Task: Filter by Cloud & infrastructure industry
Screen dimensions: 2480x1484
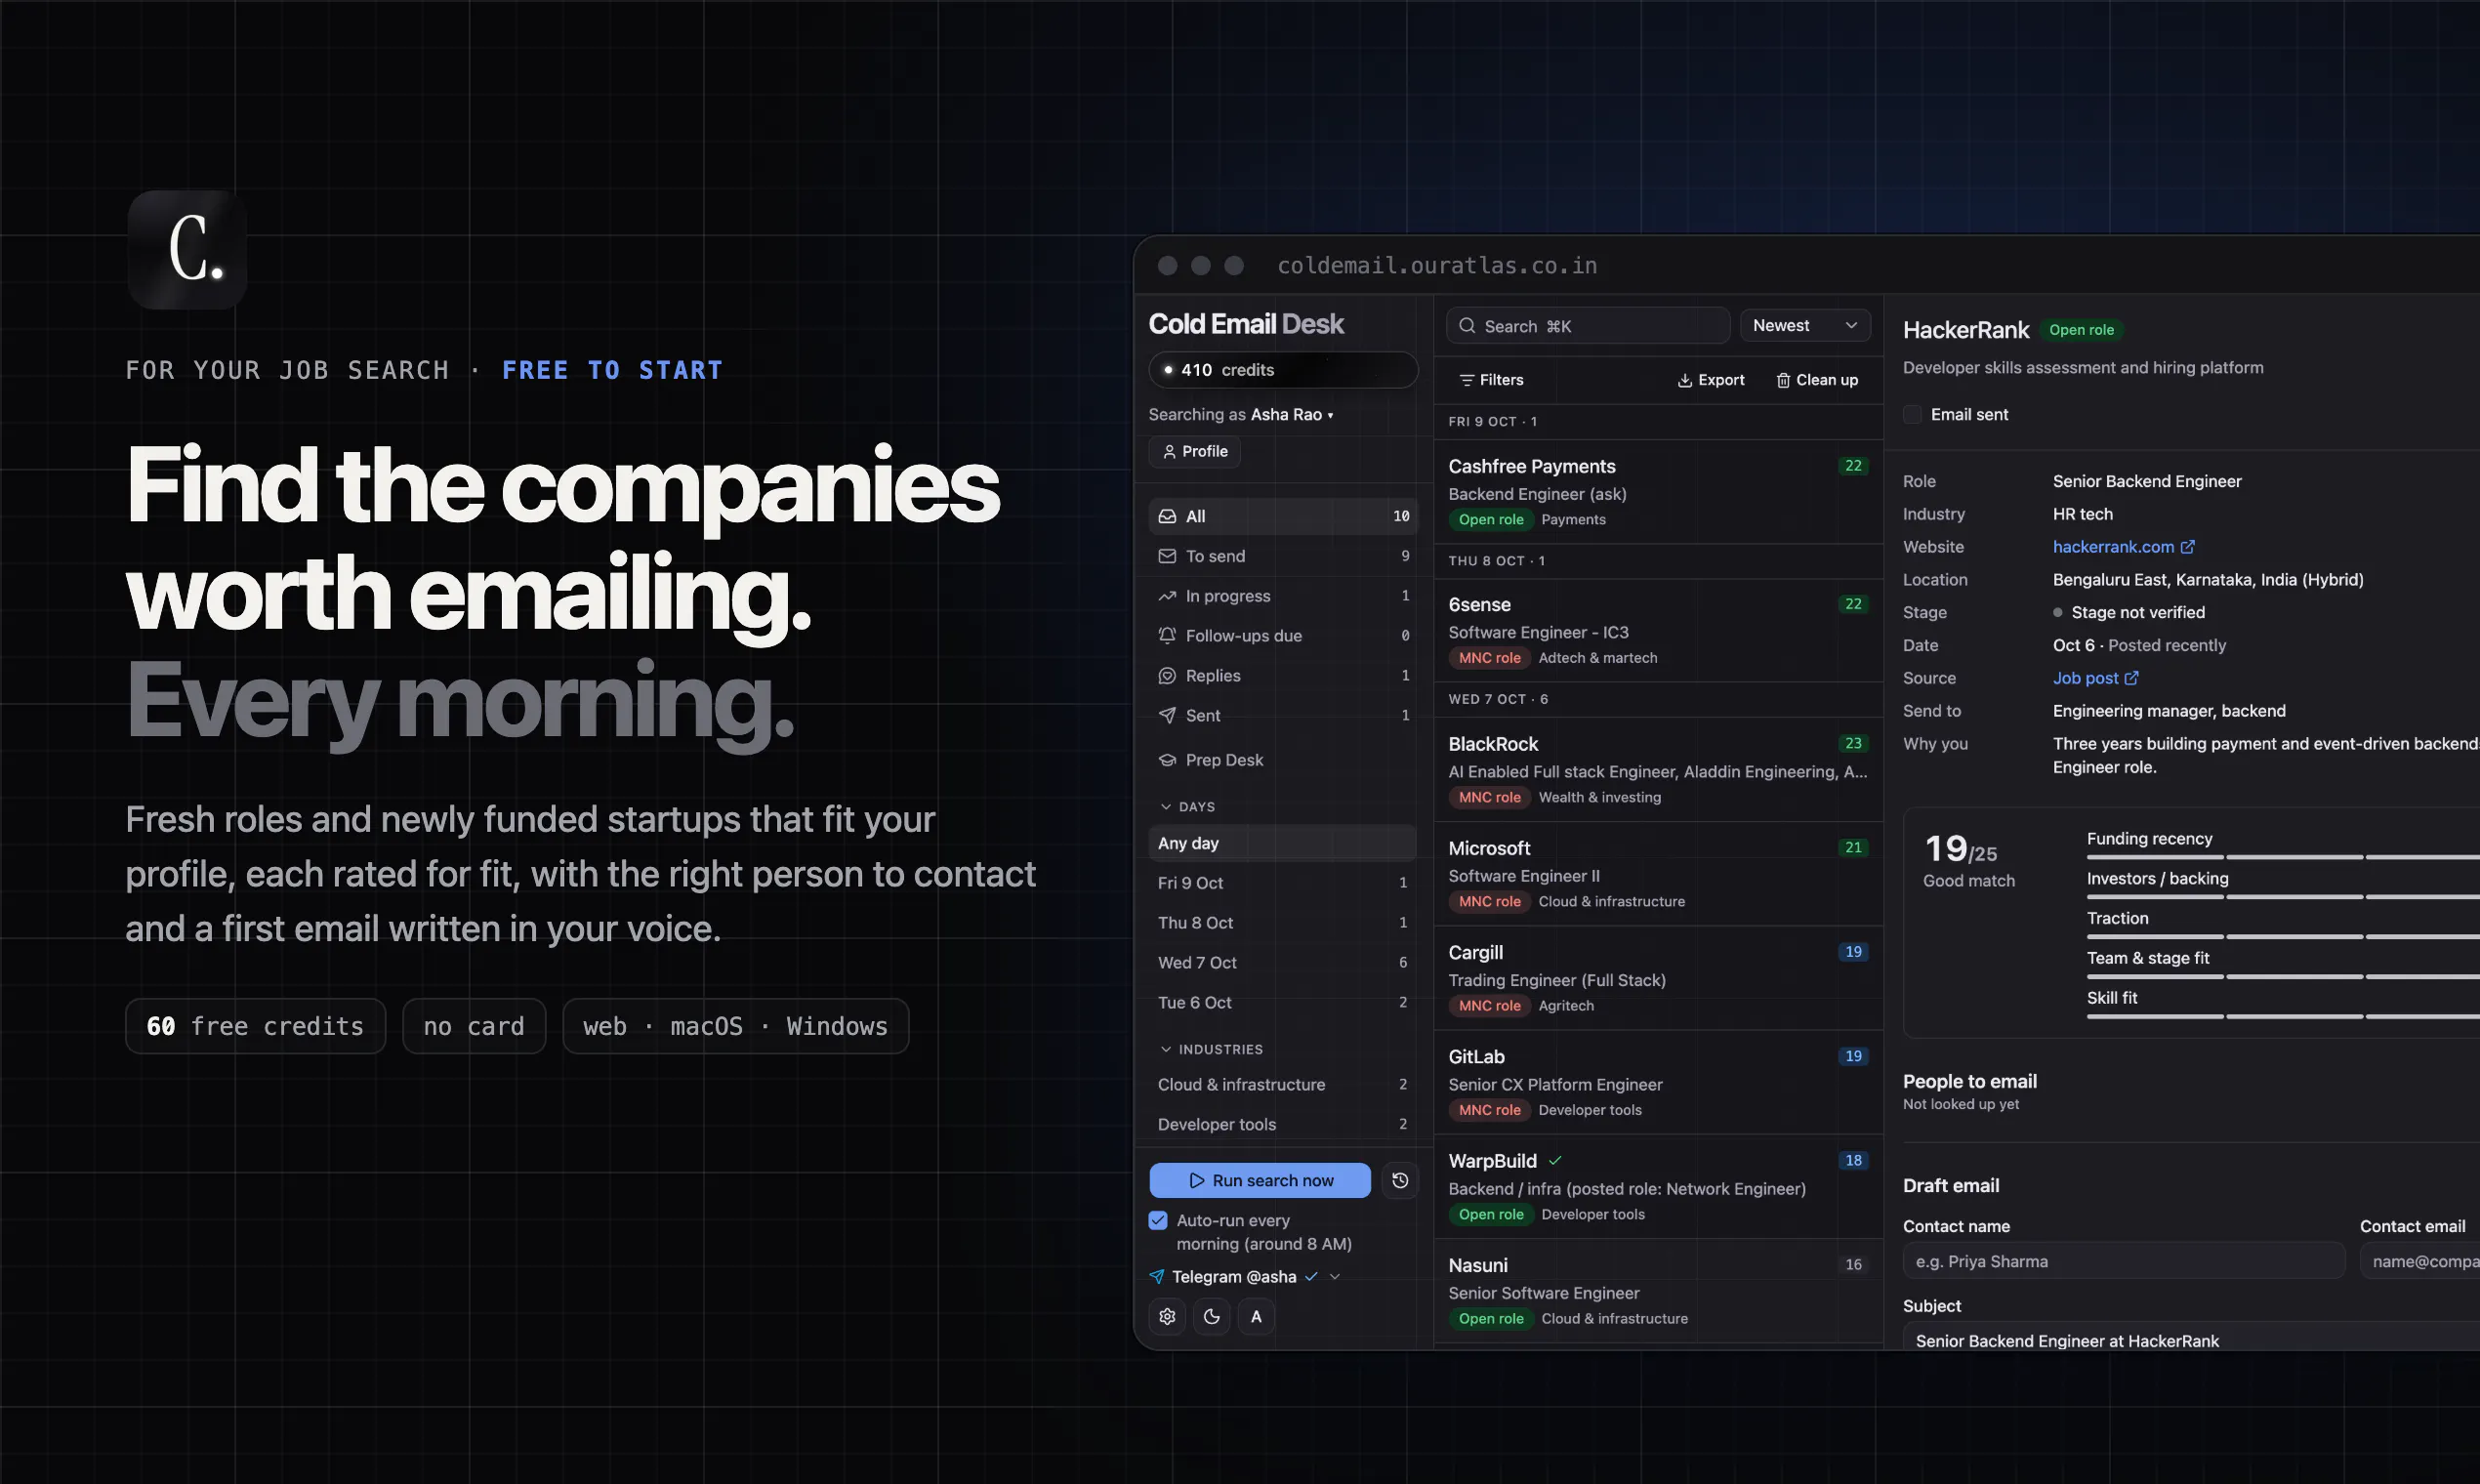Action: 1283,1085
